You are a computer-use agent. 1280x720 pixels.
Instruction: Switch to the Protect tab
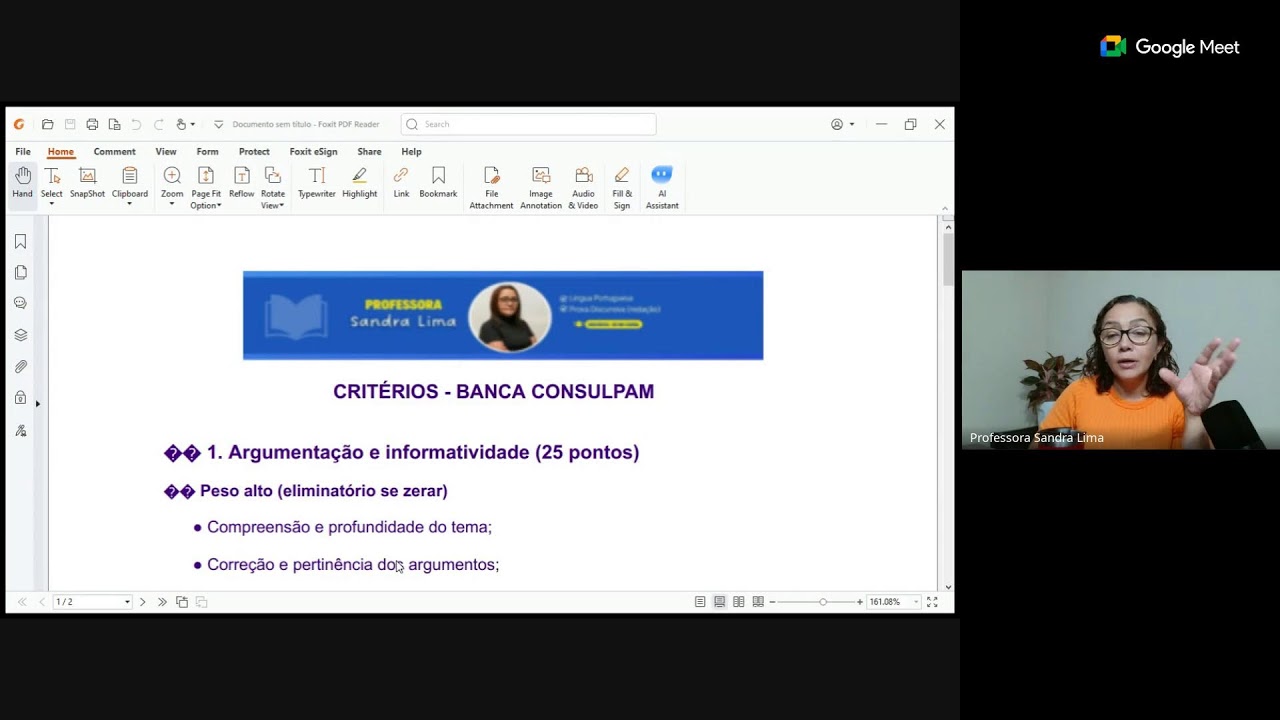254,152
